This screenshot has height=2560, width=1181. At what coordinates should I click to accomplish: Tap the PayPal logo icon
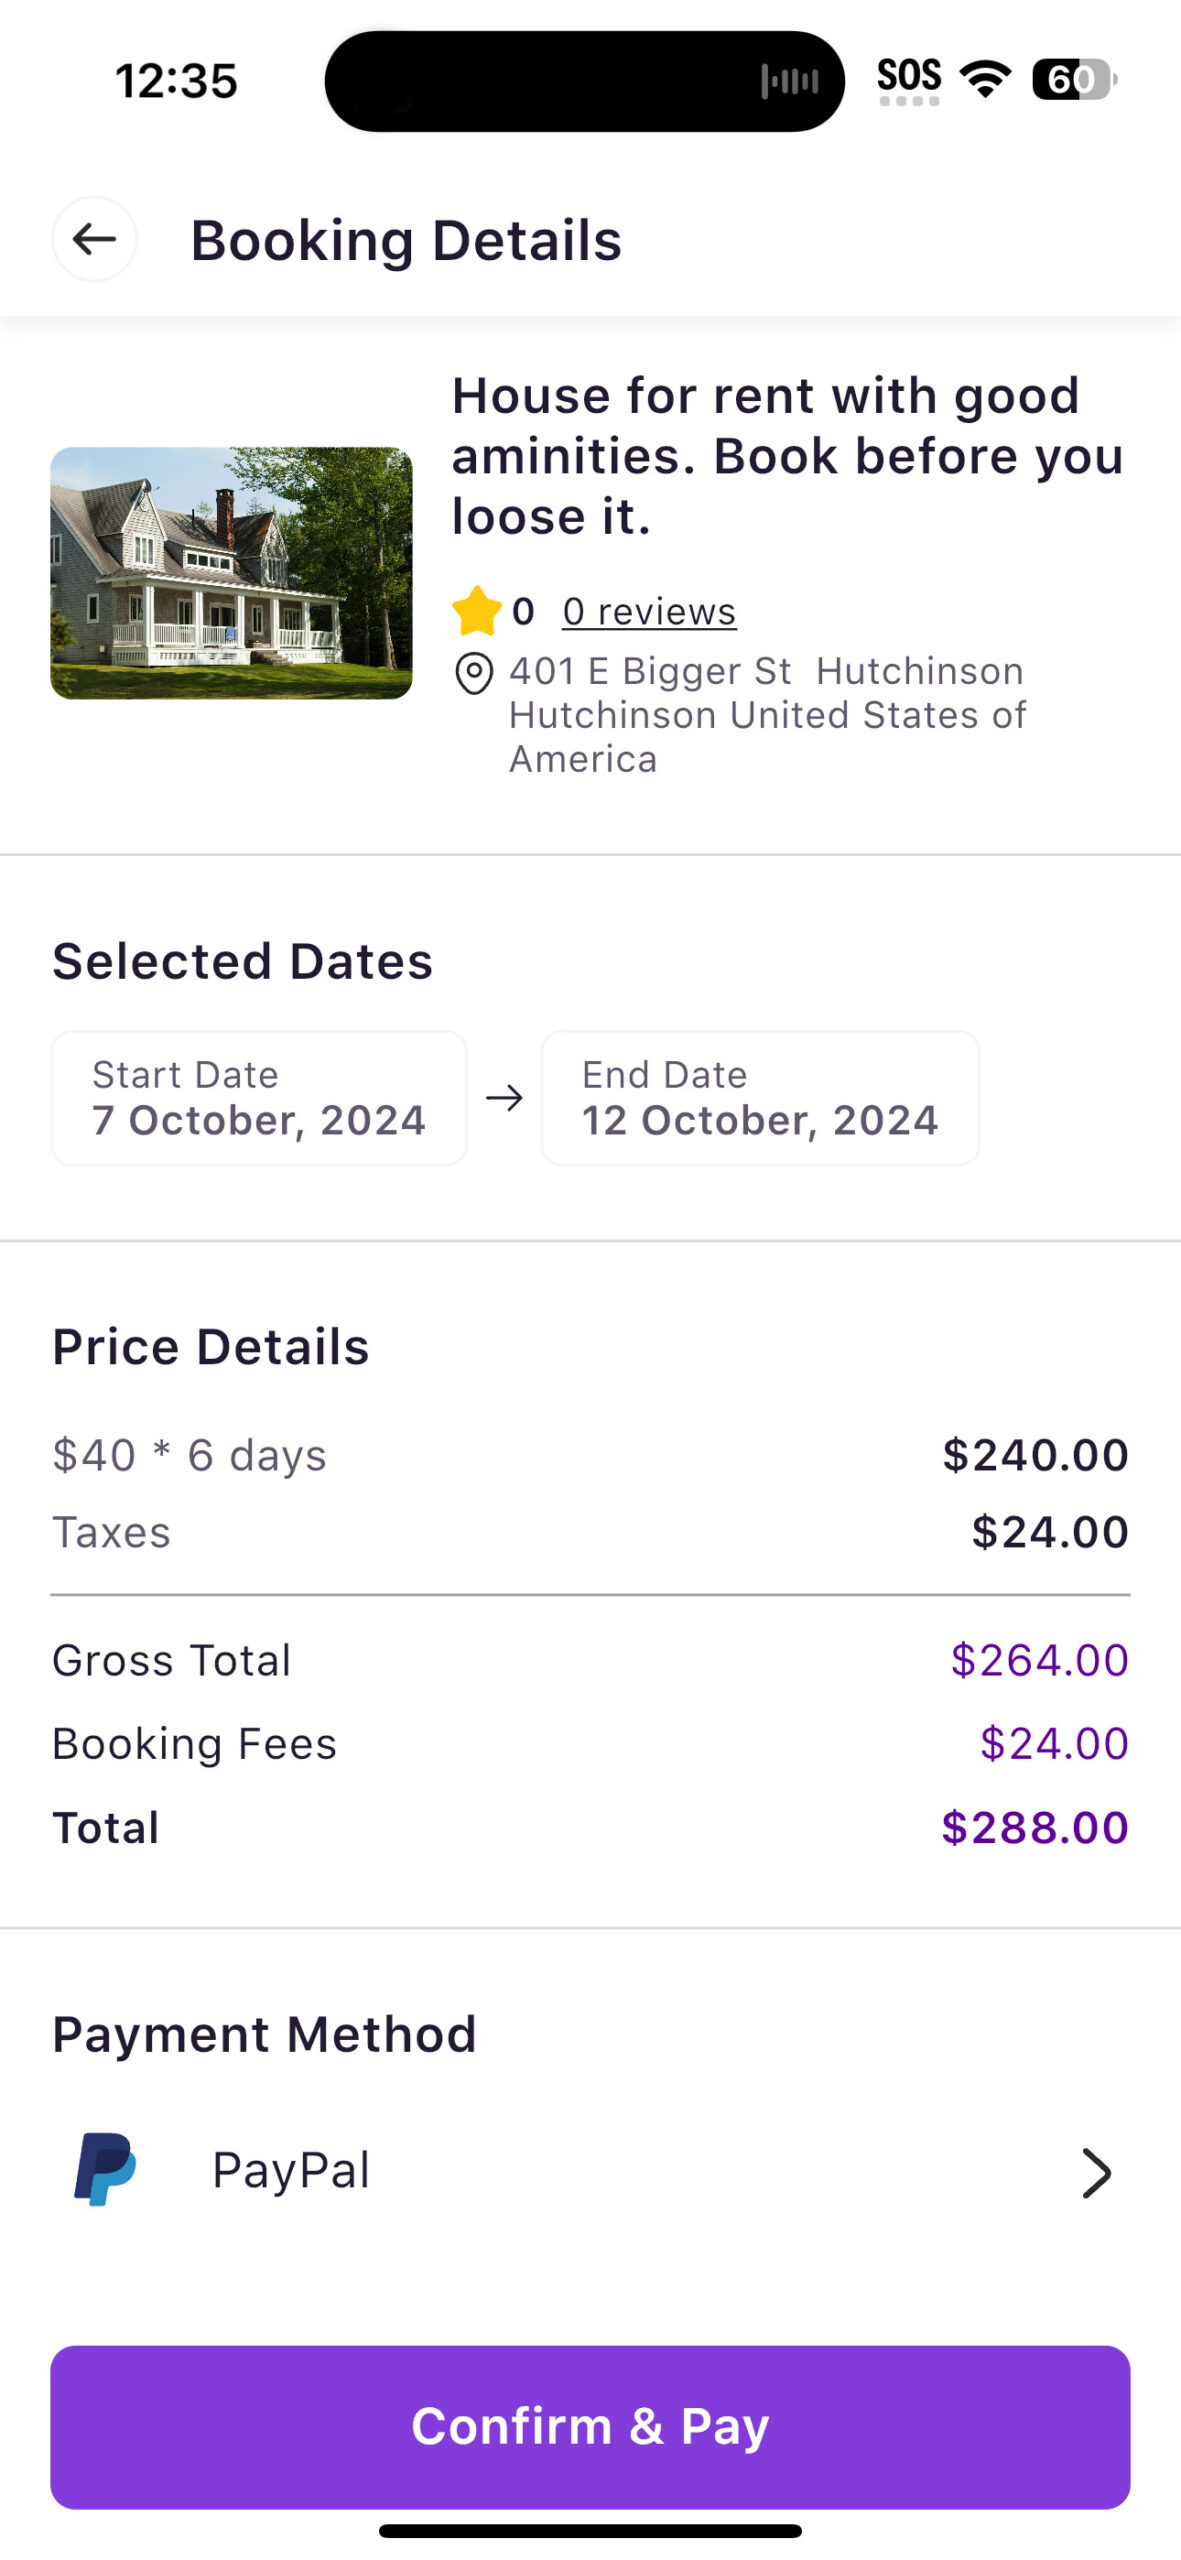(x=105, y=2169)
